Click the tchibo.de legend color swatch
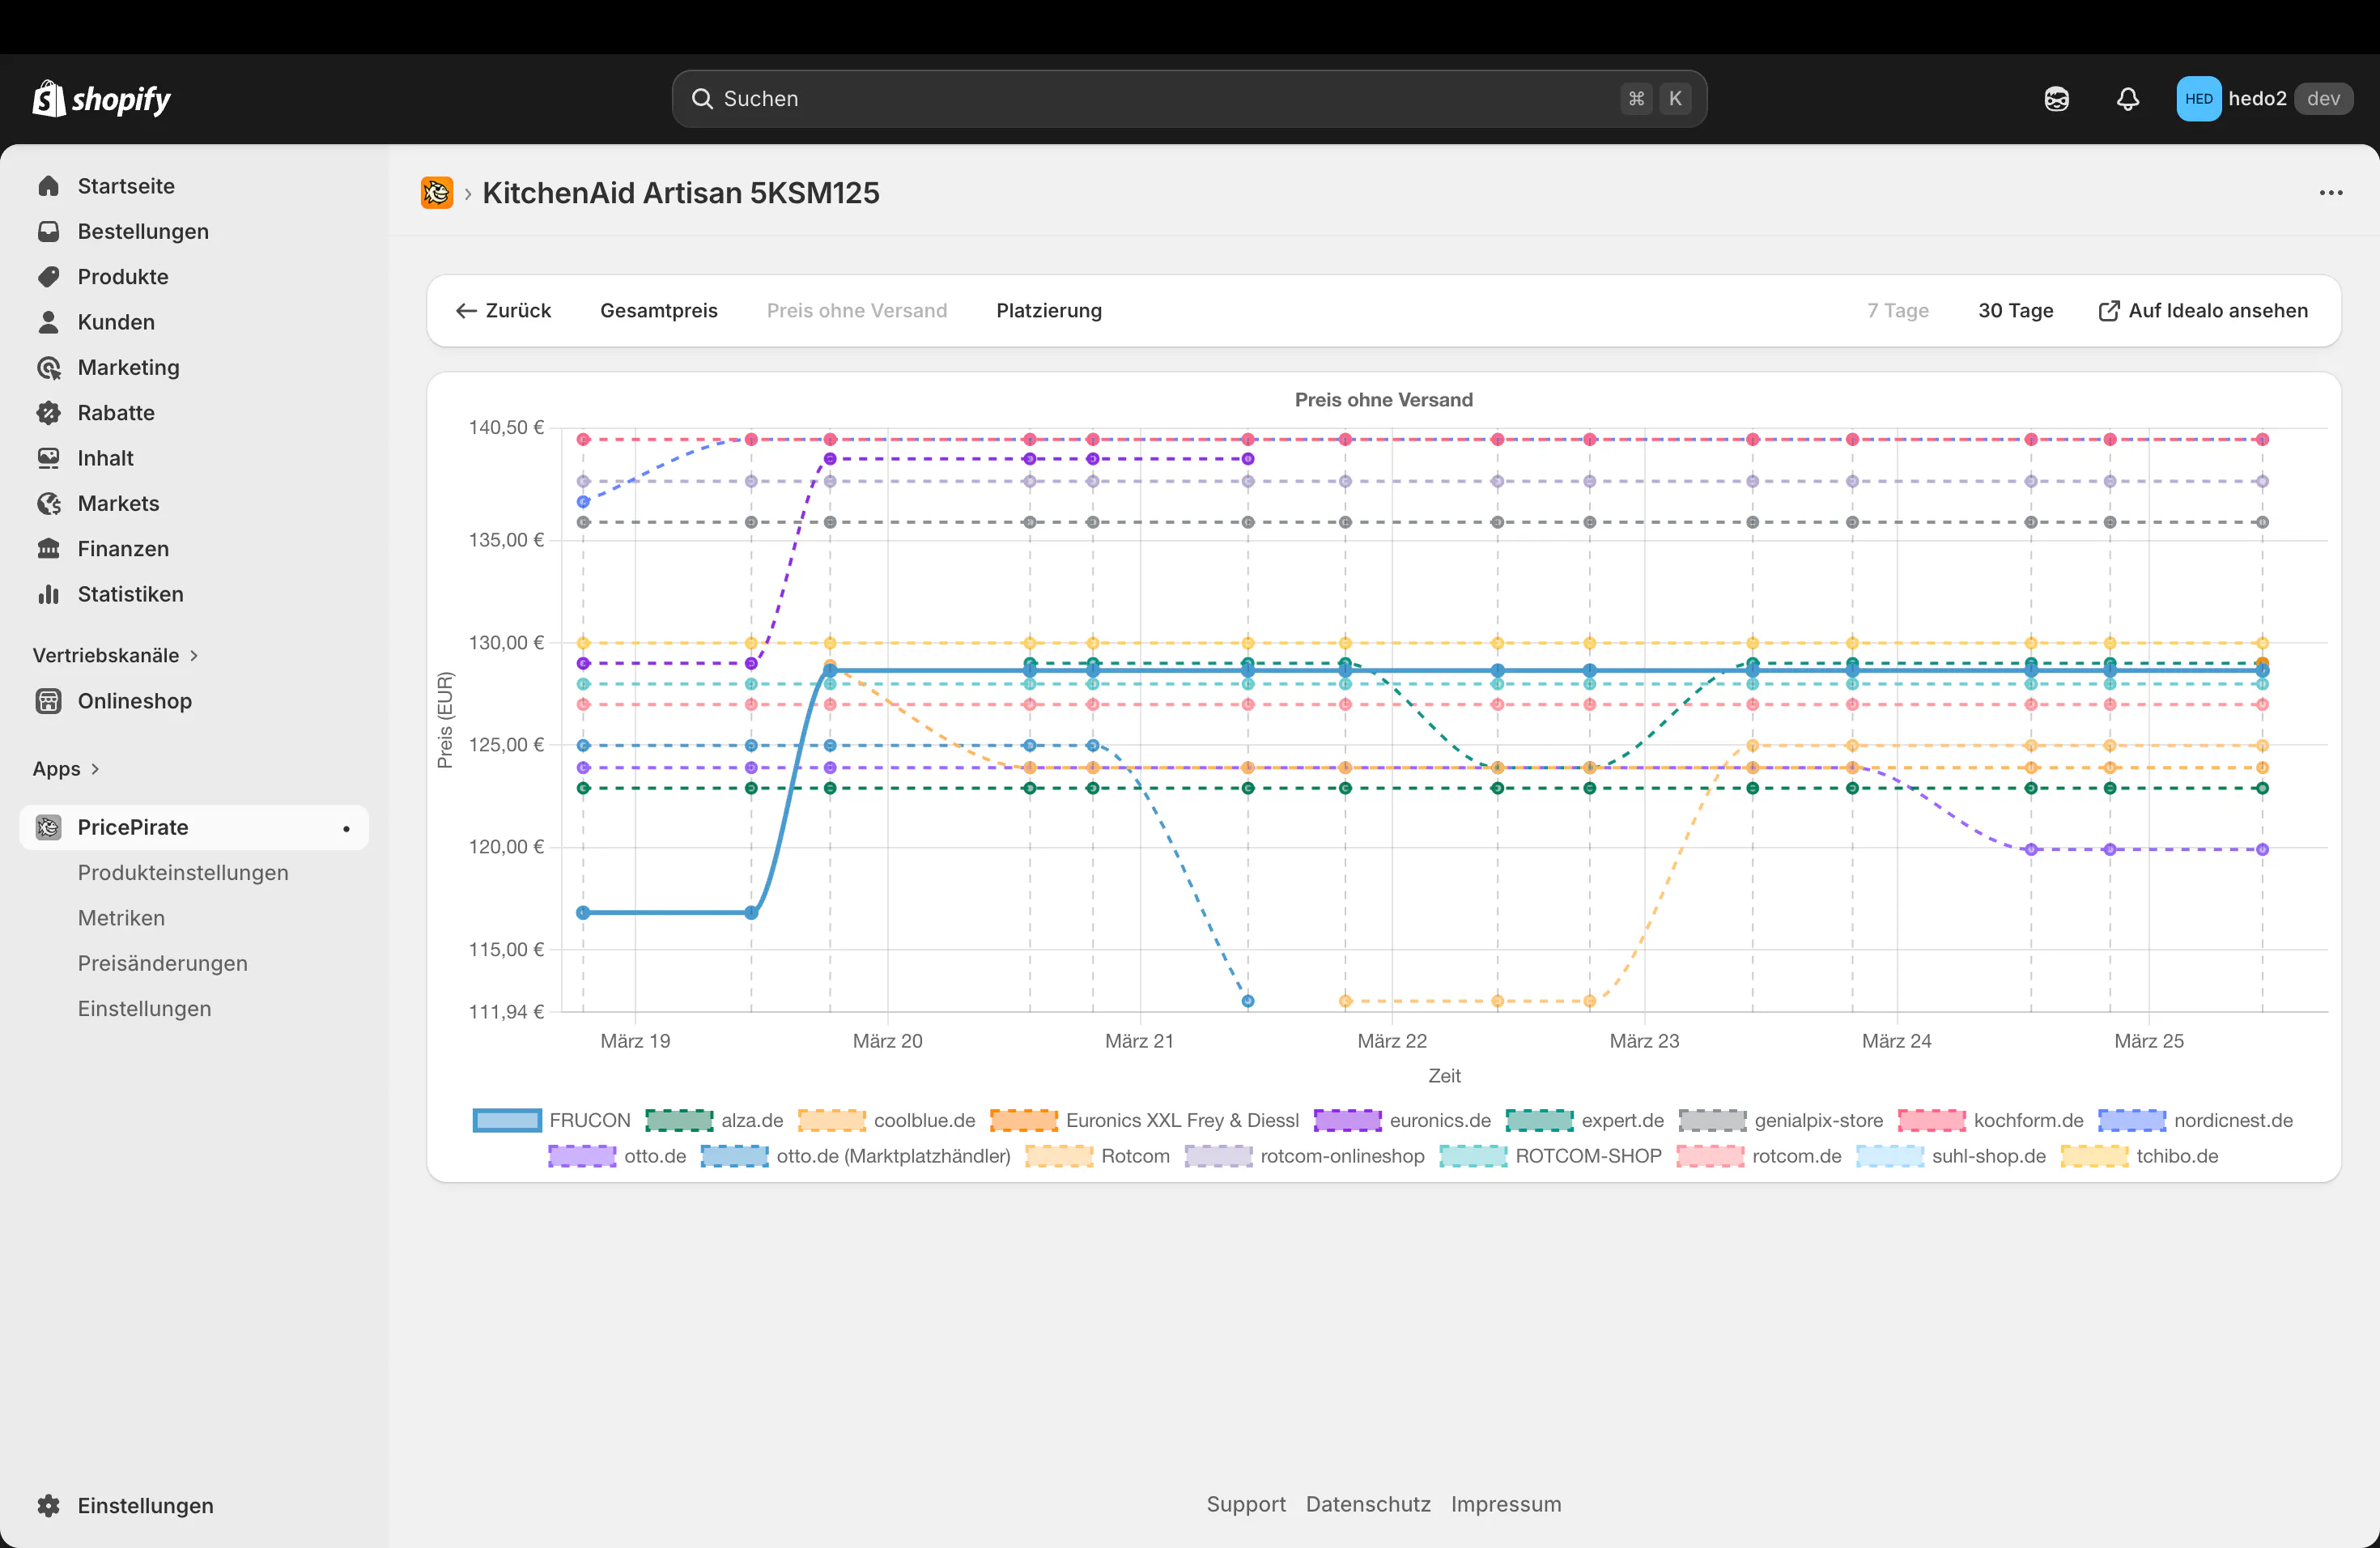The image size is (2380, 1548). point(2095,1156)
